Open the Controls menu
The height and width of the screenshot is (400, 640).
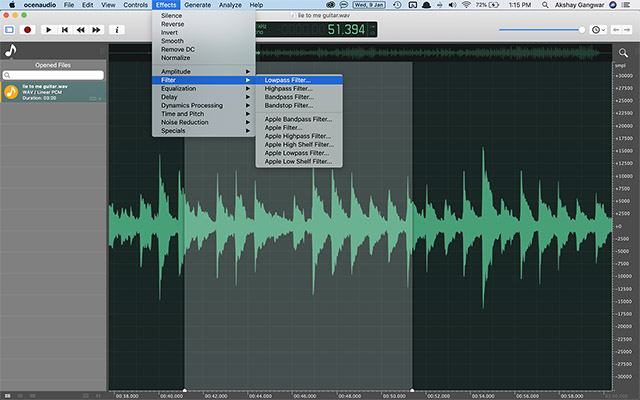(136, 5)
